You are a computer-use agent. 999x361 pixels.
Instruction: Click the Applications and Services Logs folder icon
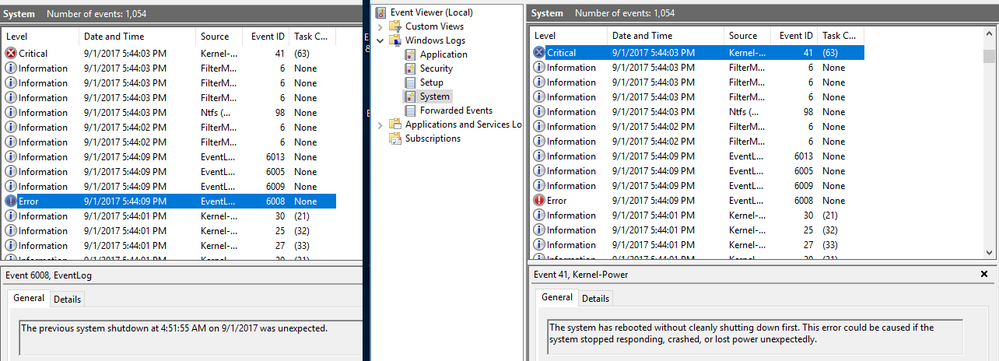coord(396,124)
